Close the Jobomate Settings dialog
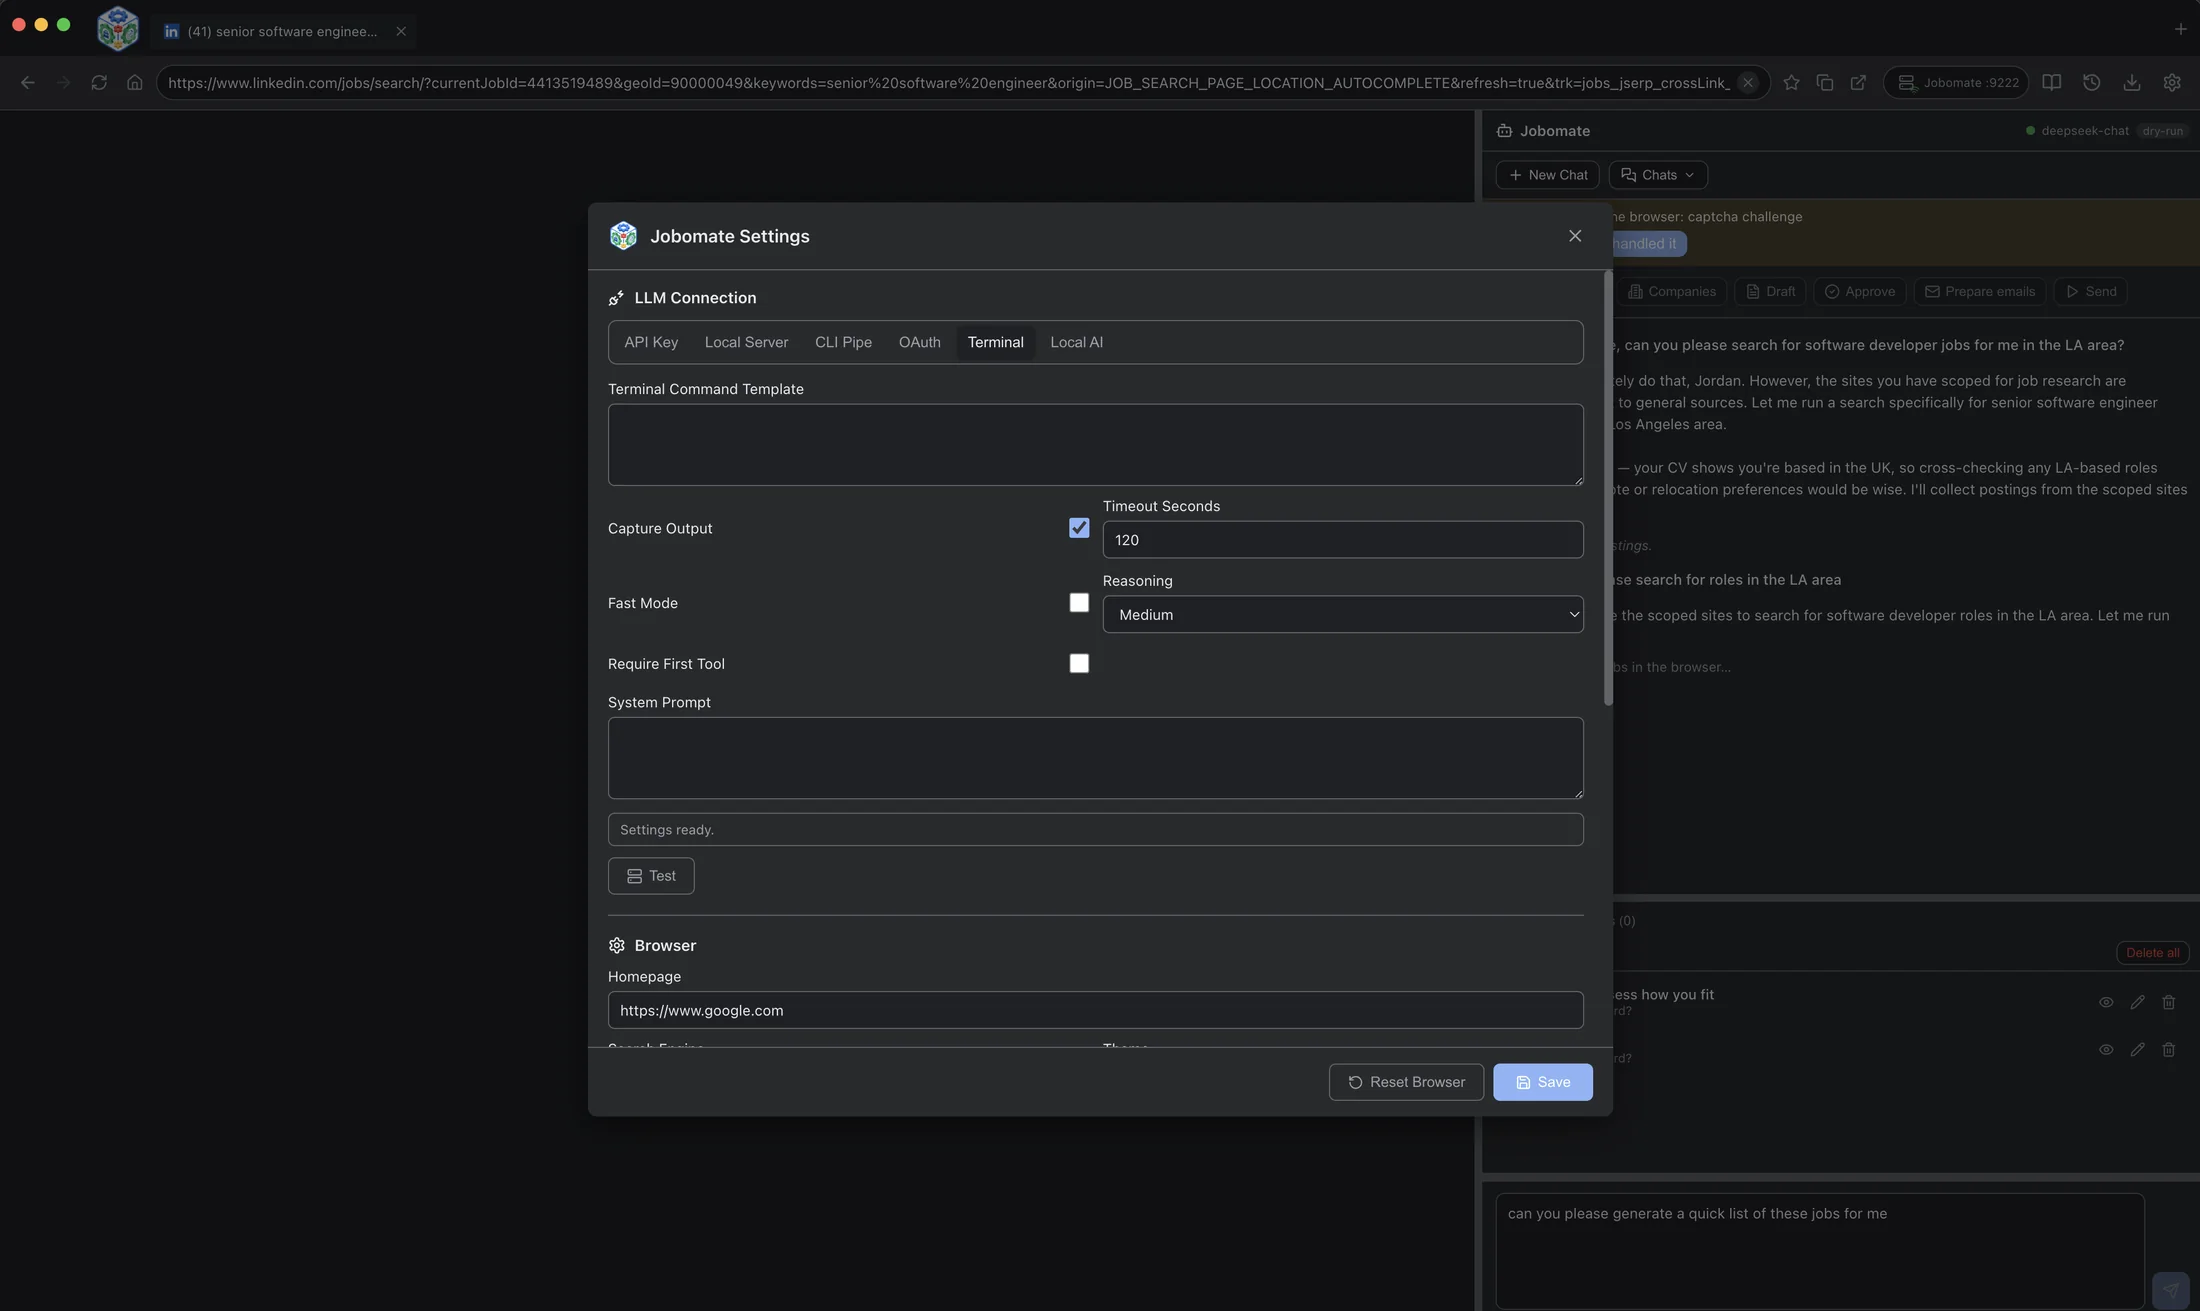Screen dimensions: 2200x1311 [1575, 236]
